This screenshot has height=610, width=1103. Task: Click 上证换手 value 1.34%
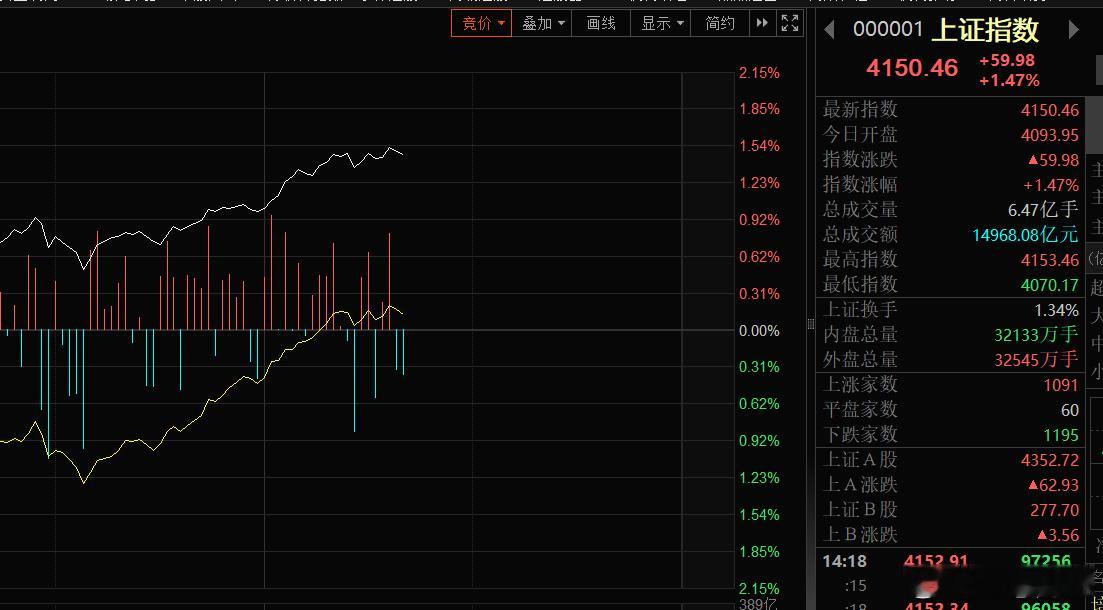pyautogui.click(x=1057, y=310)
